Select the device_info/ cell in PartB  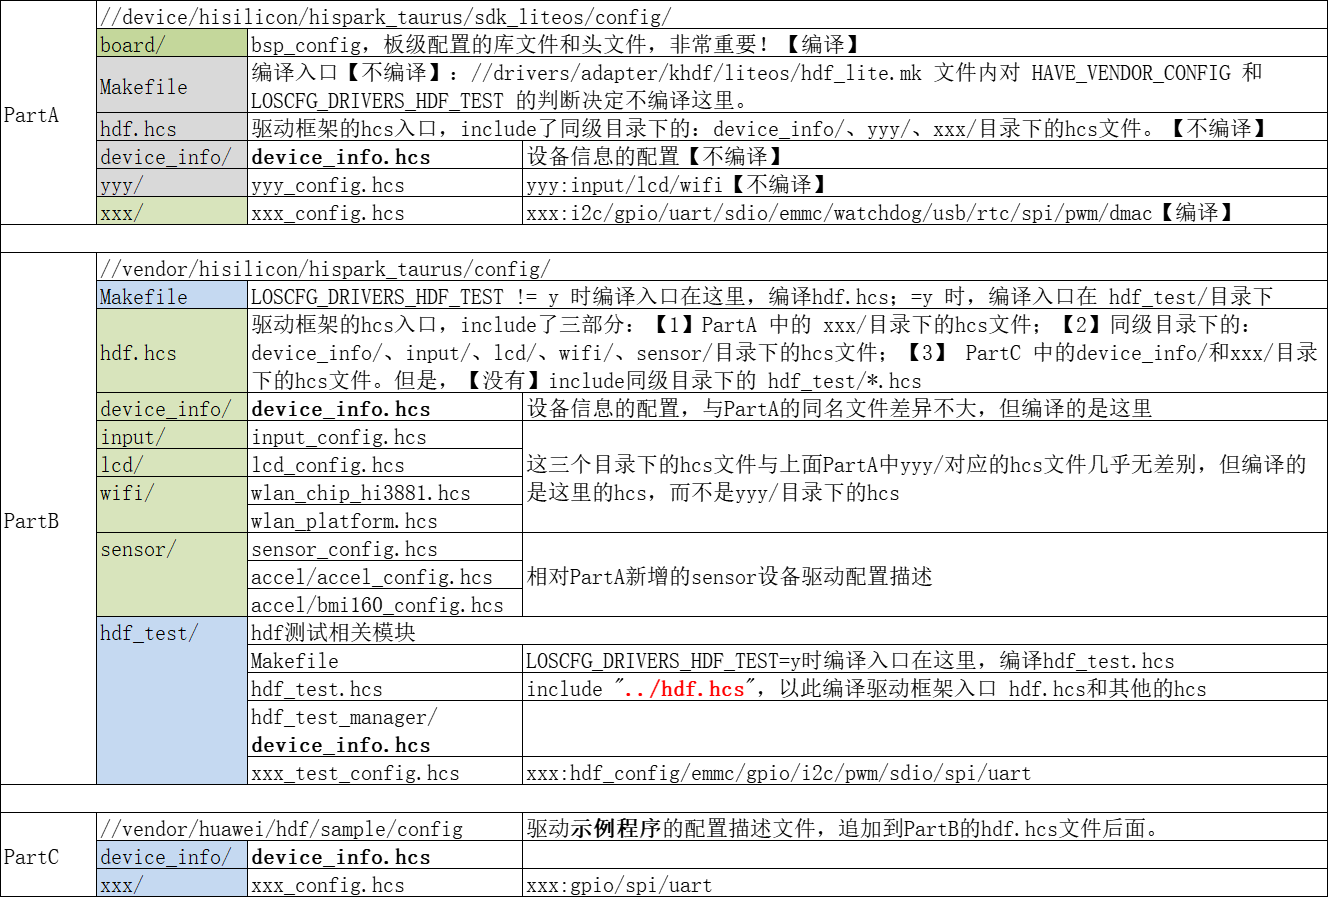[x=172, y=407]
